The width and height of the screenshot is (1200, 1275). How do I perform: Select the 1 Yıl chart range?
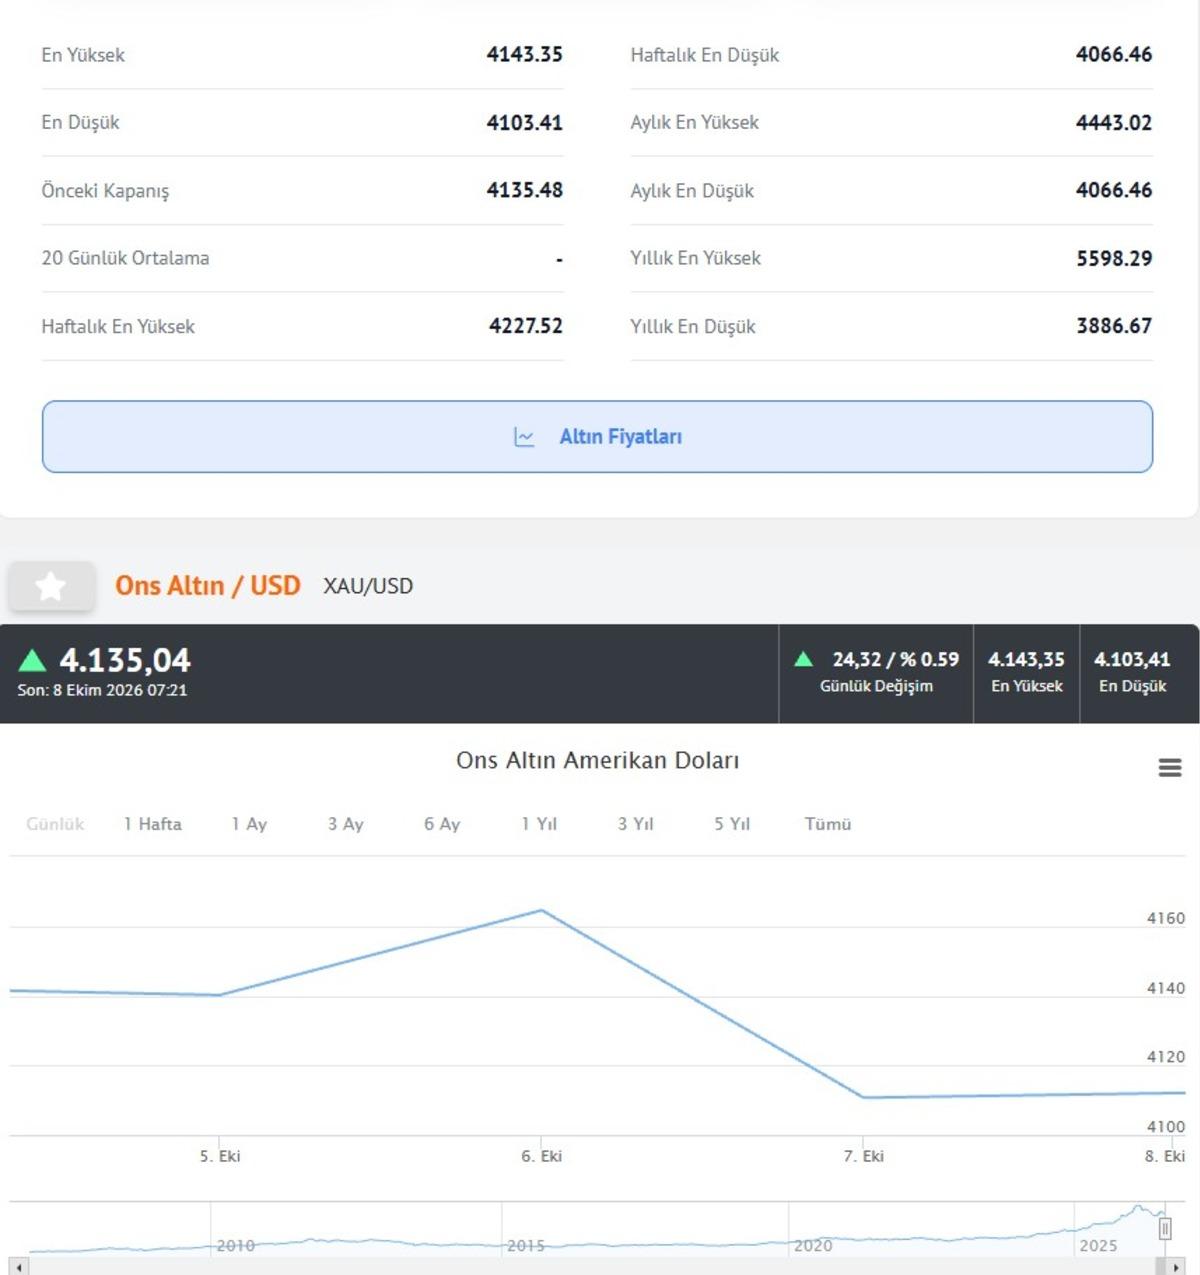point(539,824)
